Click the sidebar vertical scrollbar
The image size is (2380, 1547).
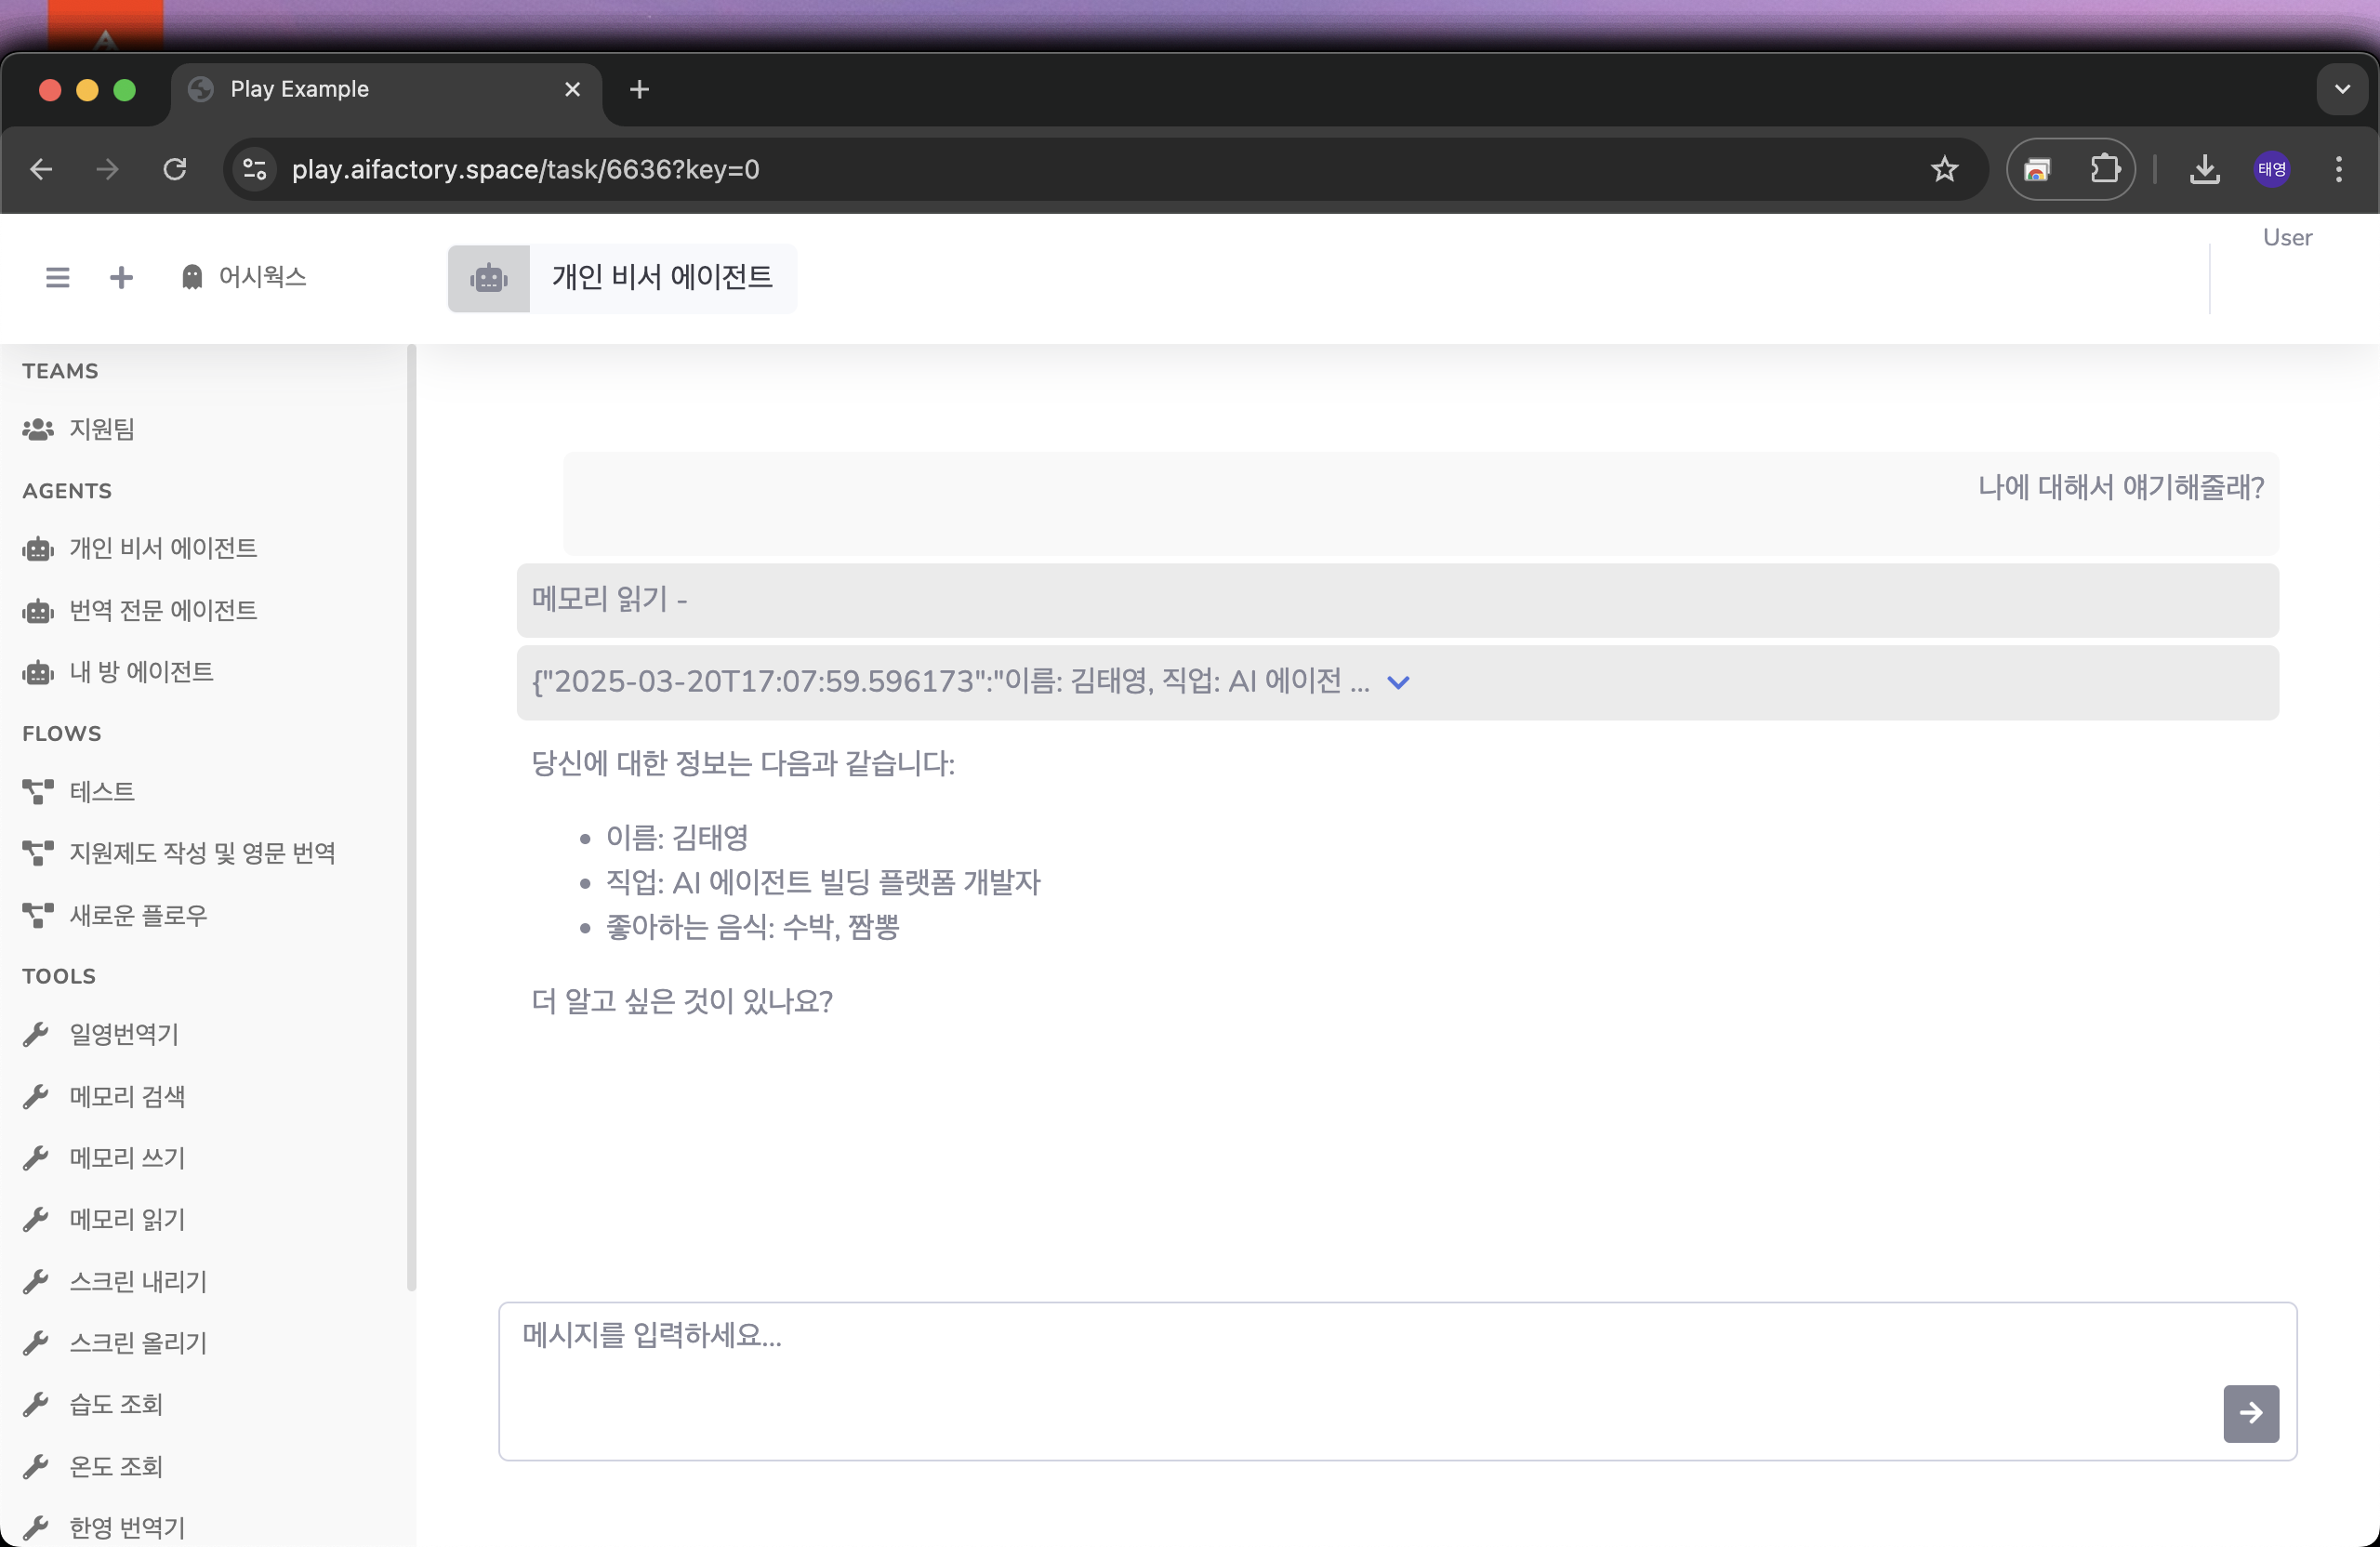coord(411,818)
